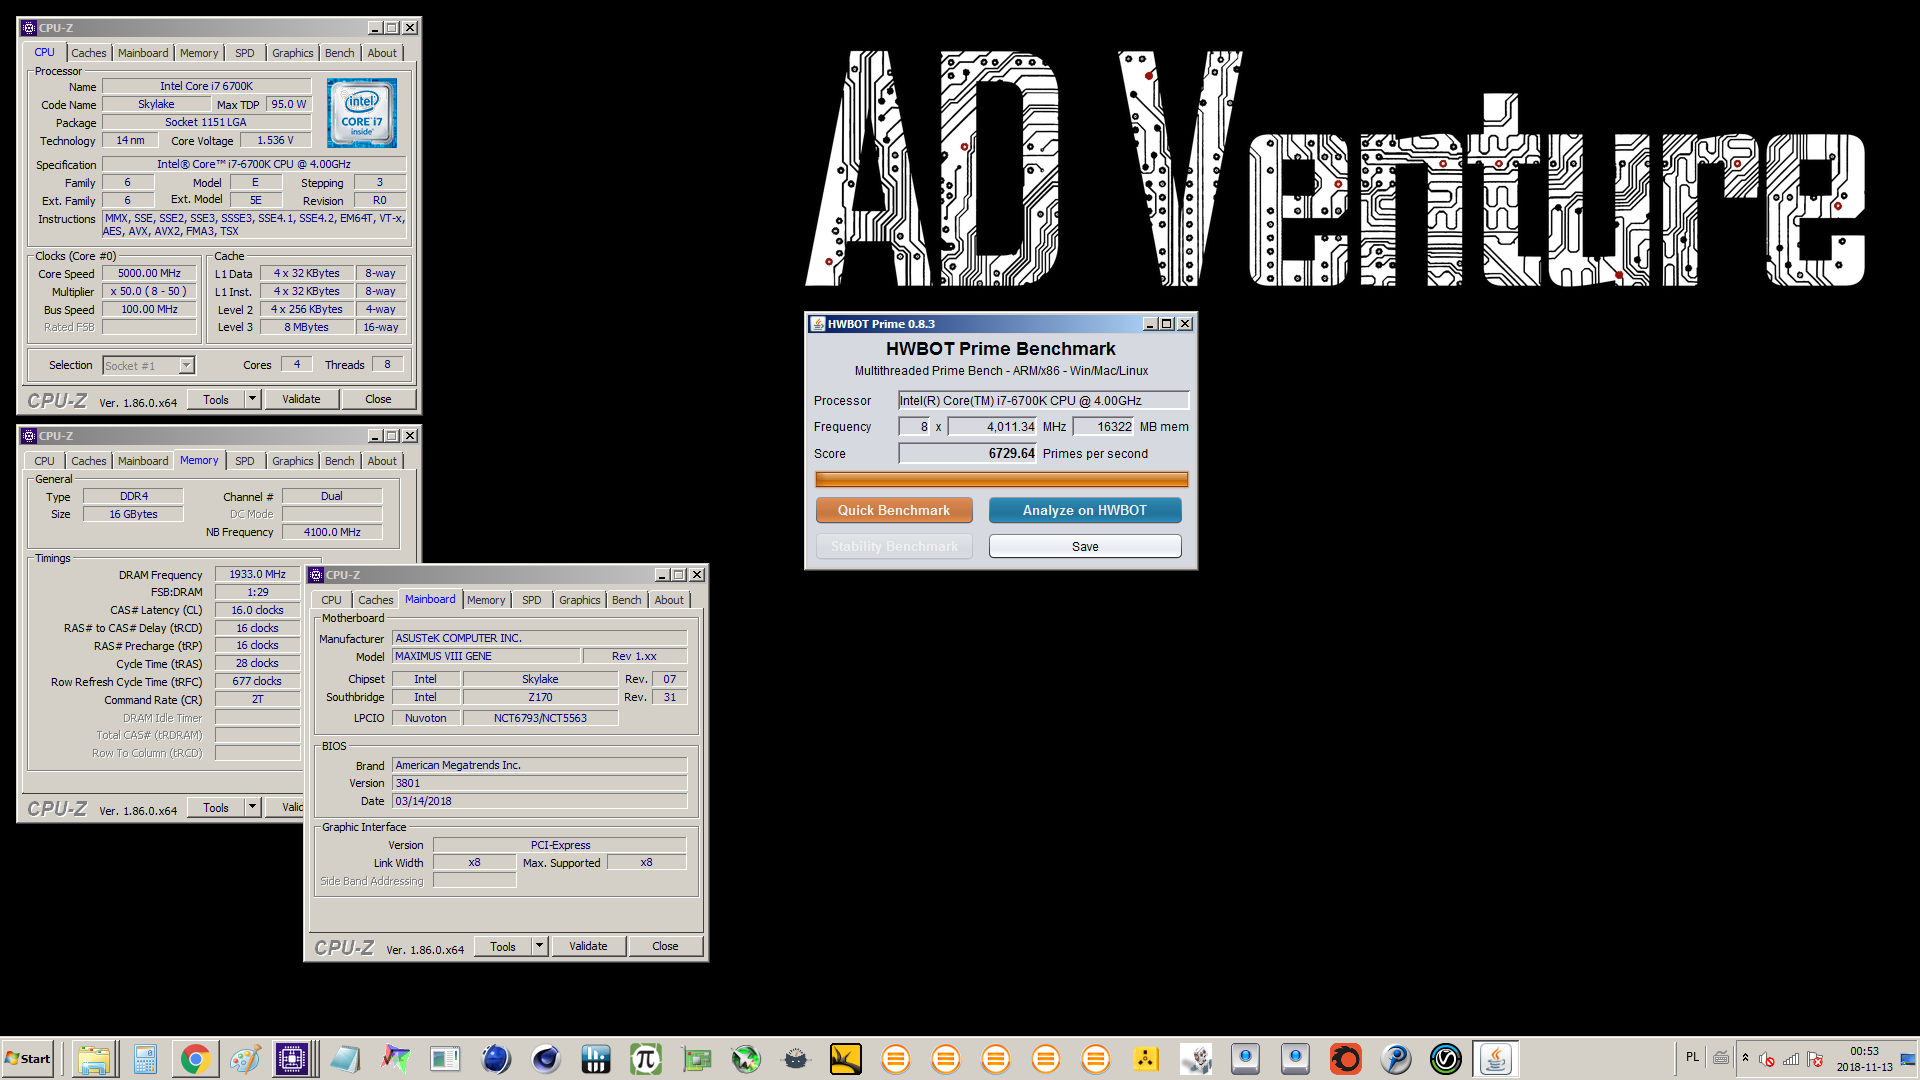
Task: Switch to Caches tab in CPU-Z CPU window
Action: 89,53
